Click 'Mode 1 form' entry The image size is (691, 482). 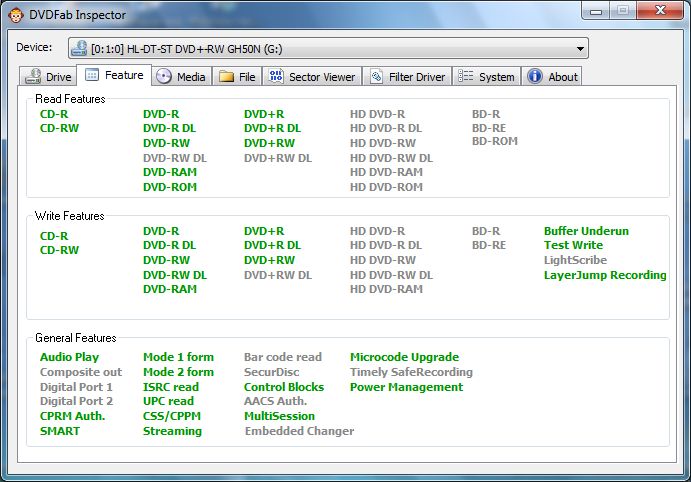click(x=178, y=357)
